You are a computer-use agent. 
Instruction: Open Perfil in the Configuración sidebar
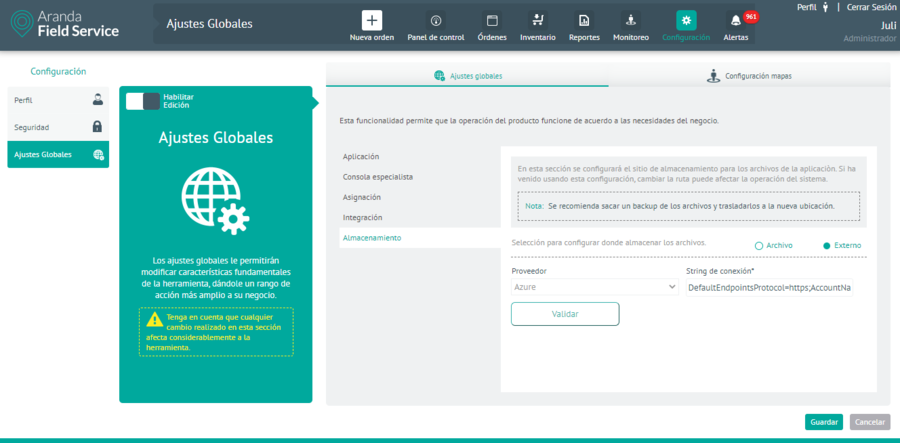[58, 100]
